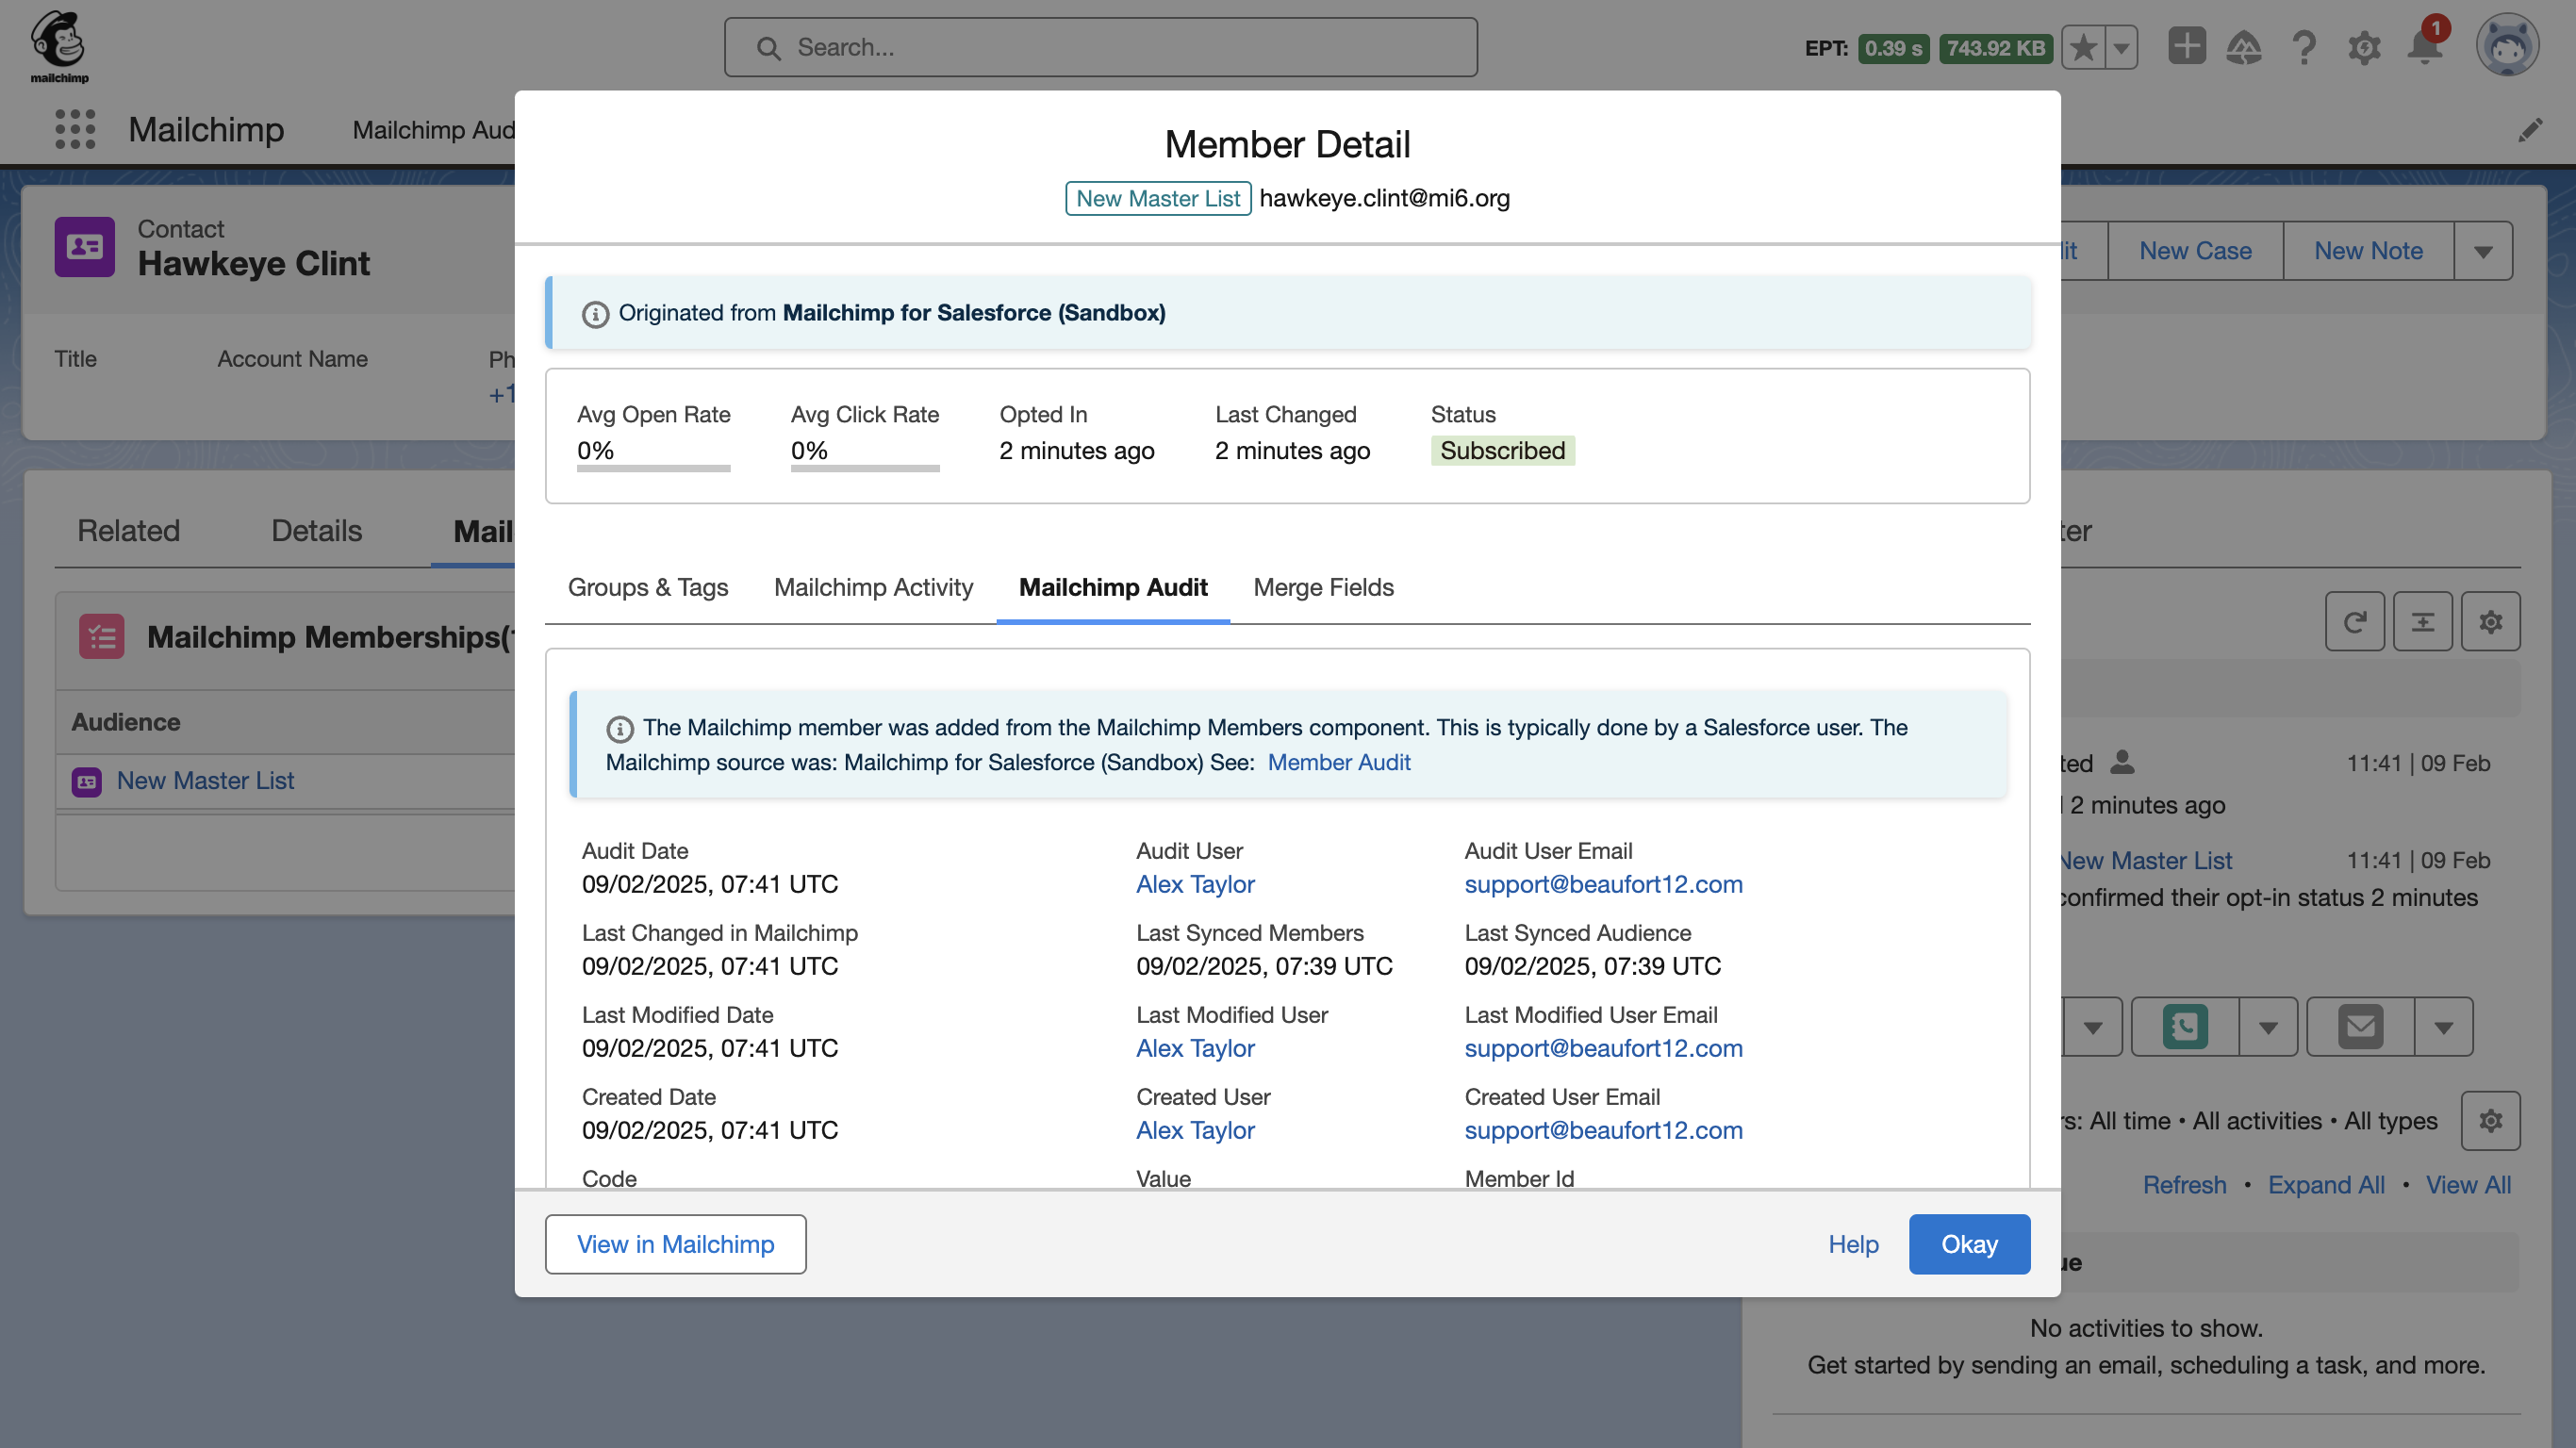
Task: Open the Related tab on contact page
Action: pyautogui.click(x=129, y=530)
